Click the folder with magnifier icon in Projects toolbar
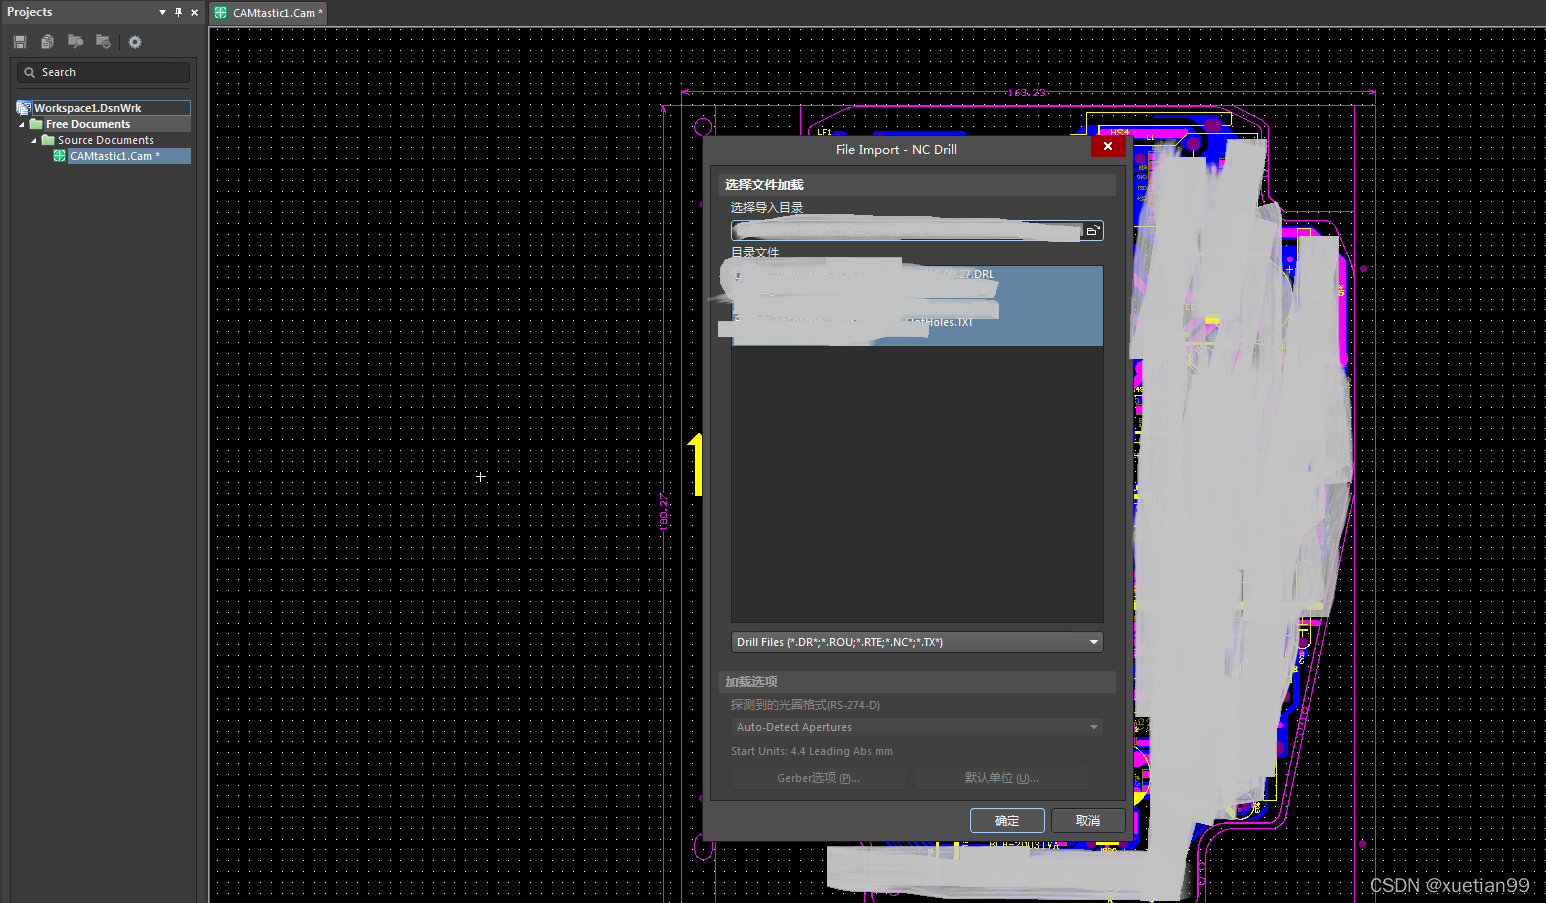The height and width of the screenshot is (903, 1546). pyautogui.click(x=75, y=42)
